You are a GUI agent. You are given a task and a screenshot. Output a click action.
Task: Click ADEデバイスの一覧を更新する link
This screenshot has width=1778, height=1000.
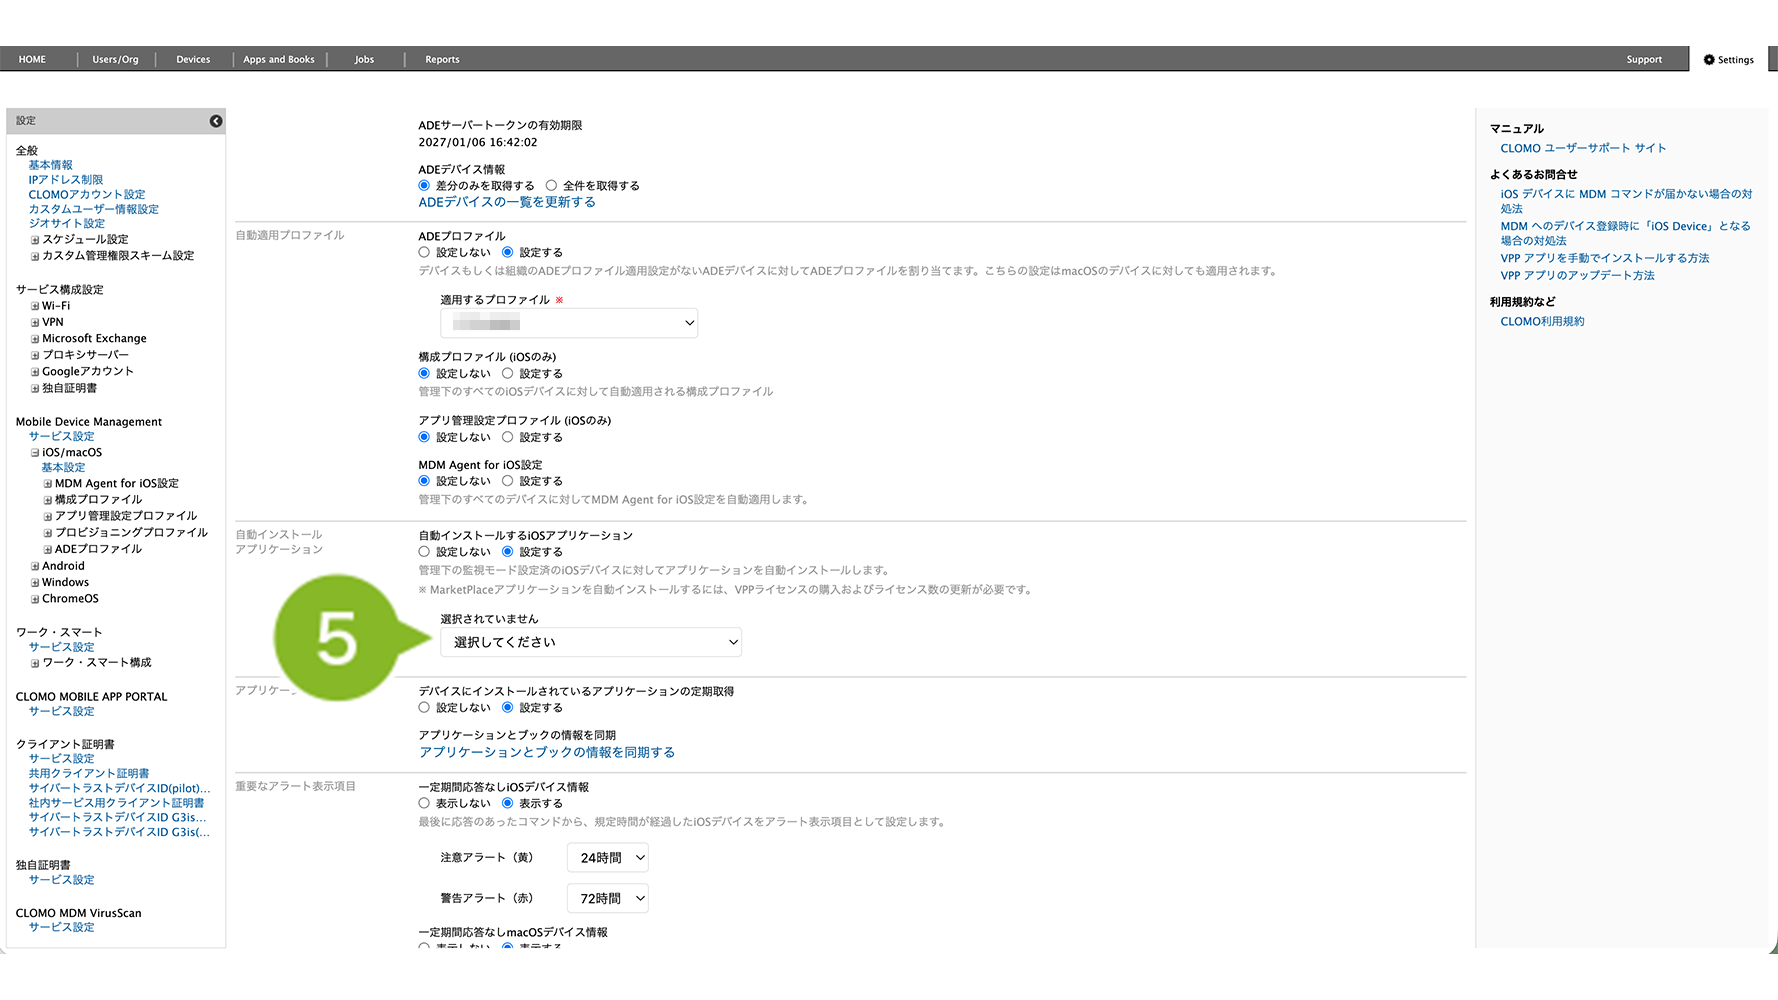pyautogui.click(x=507, y=202)
